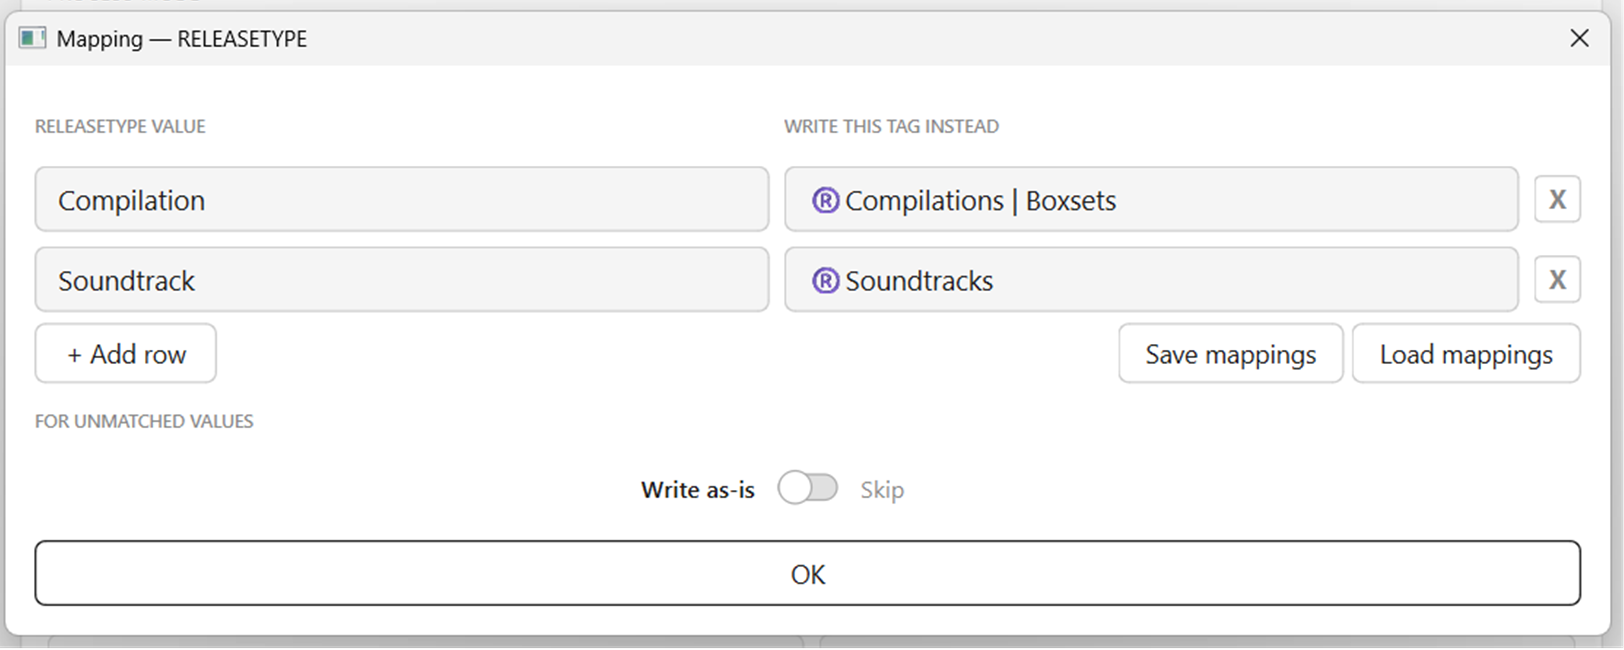Screen dimensions: 1624x650
Task: Open the Compilations | Boxsets tag field
Action: click(x=1150, y=200)
